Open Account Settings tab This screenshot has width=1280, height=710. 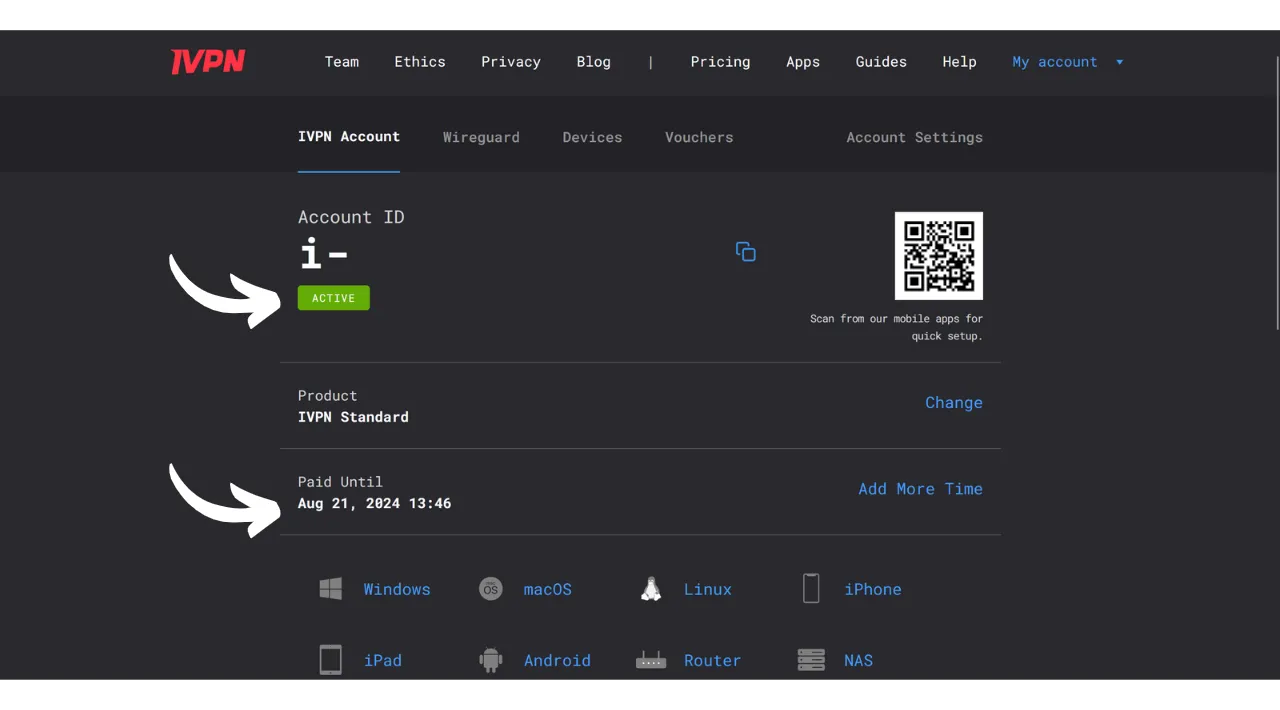coord(915,137)
